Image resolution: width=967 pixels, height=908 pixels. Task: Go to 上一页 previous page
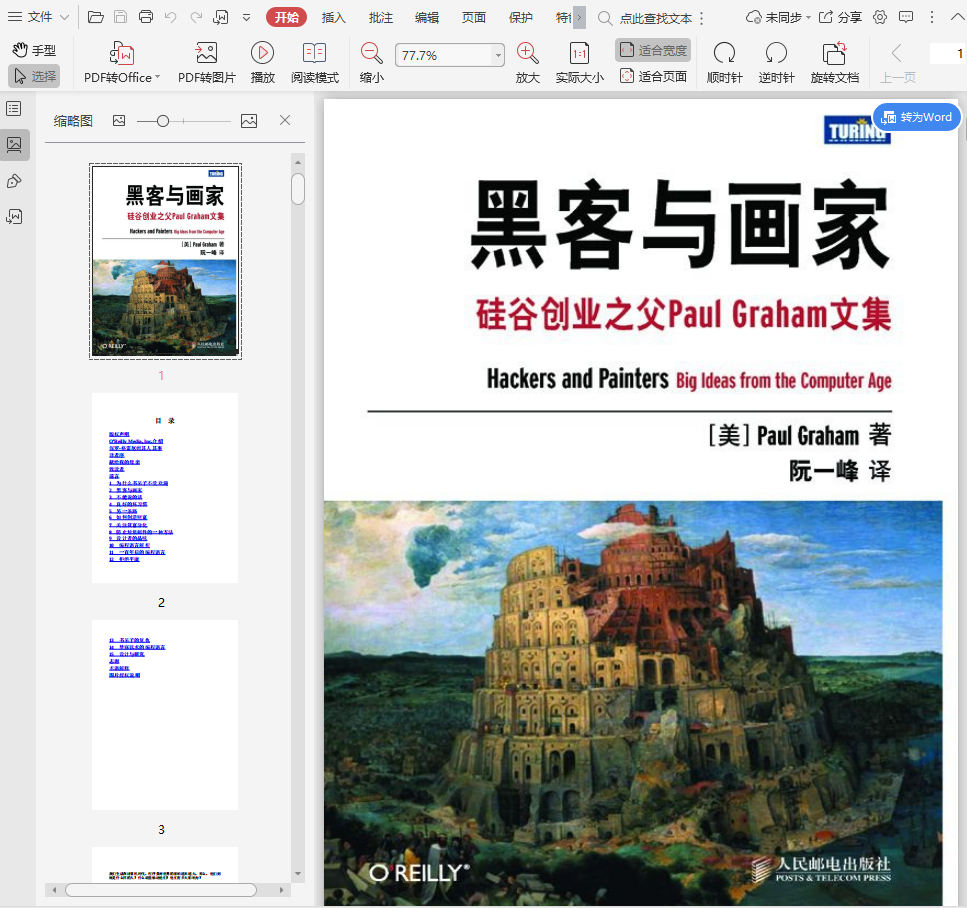pyautogui.click(x=897, y=62)
